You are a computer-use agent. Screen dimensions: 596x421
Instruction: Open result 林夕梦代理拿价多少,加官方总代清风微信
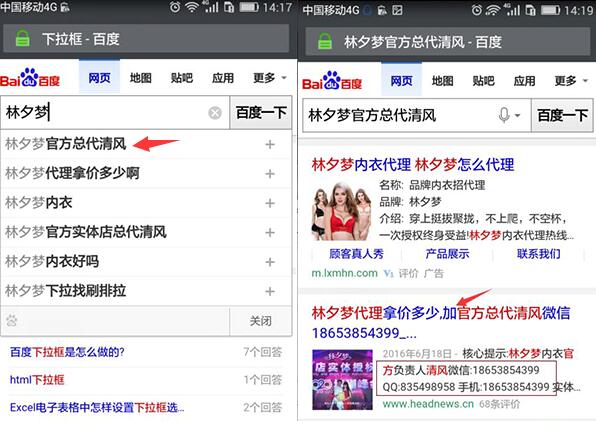point(441,323)
